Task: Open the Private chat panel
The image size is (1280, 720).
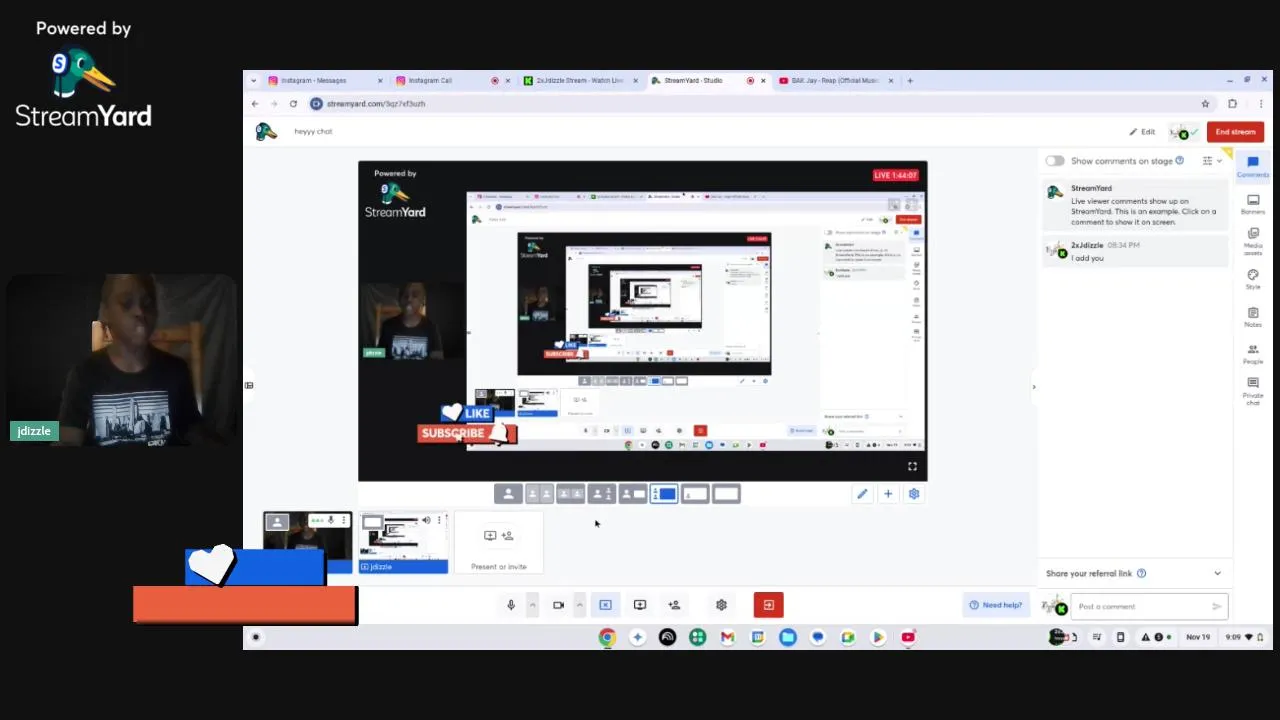Action: pos(1253,390)
